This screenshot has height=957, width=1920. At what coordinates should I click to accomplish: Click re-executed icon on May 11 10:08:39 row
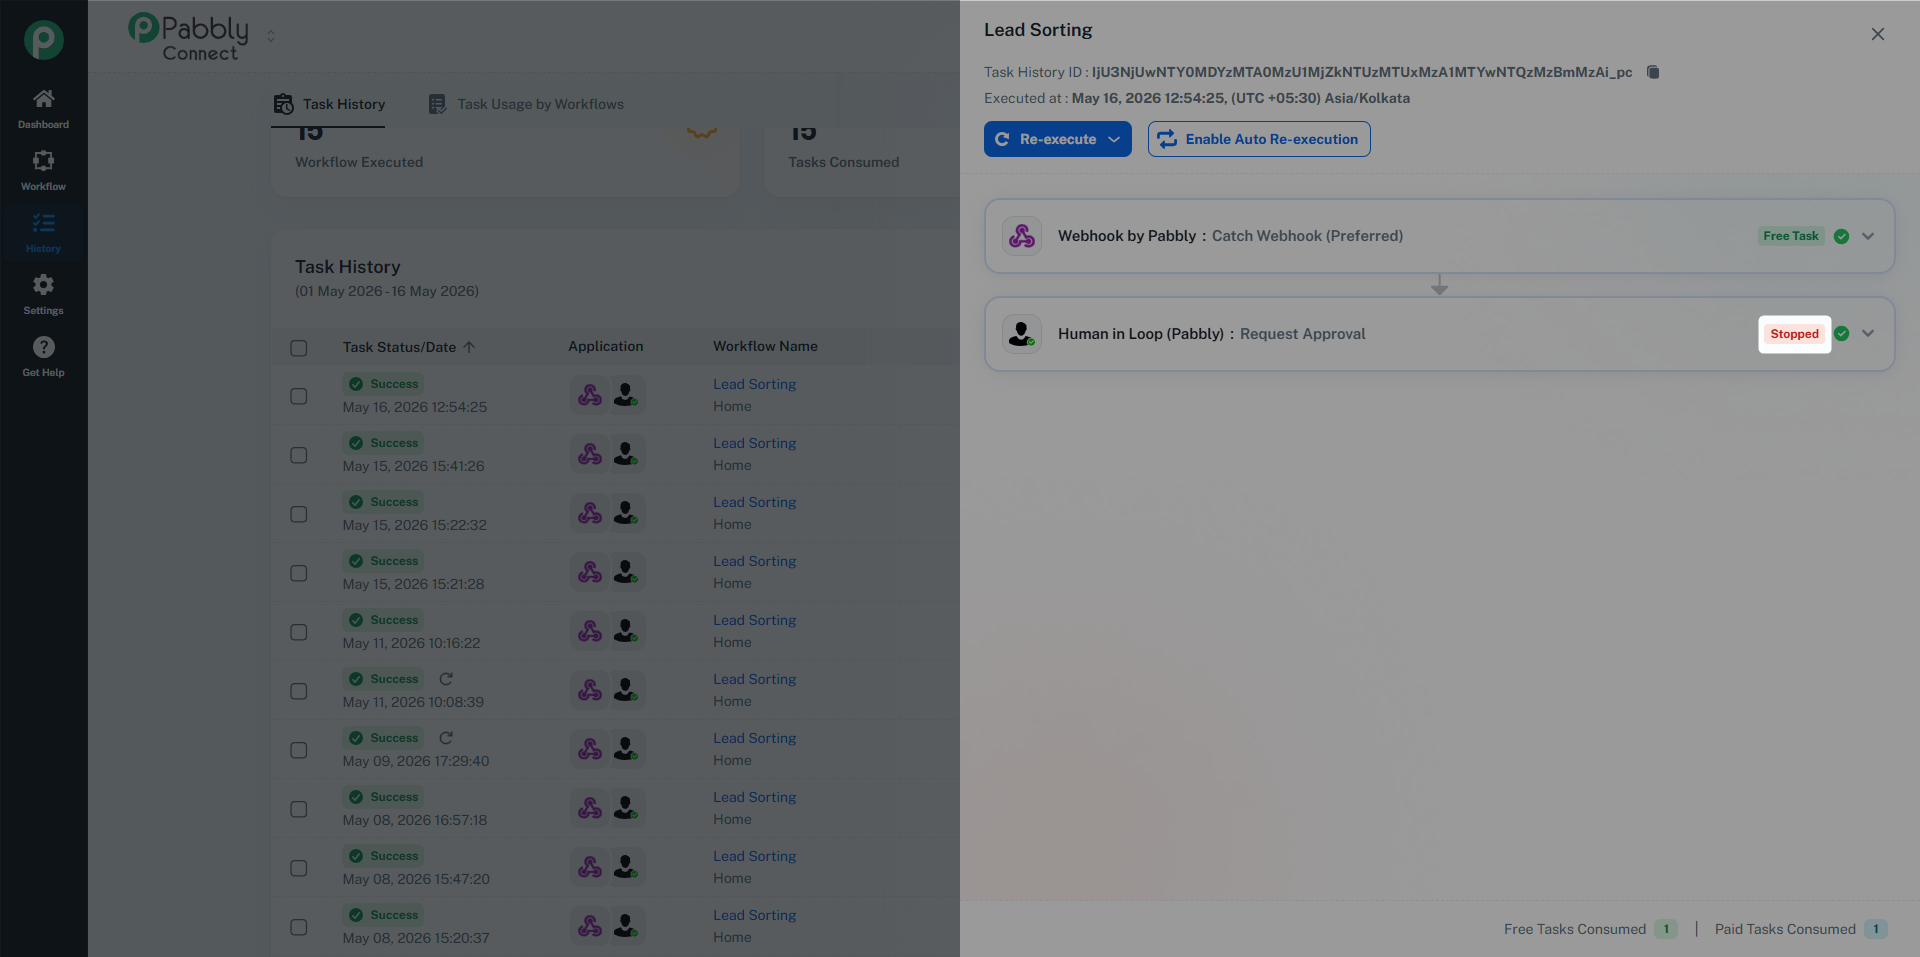(446, 679)
